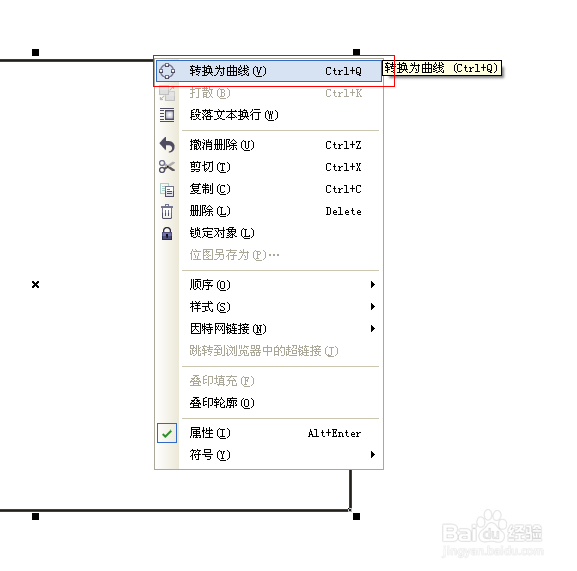Screen dimensions: 577x571
Task: Click the padlock lock object icon
Action: tap(167, 233)
